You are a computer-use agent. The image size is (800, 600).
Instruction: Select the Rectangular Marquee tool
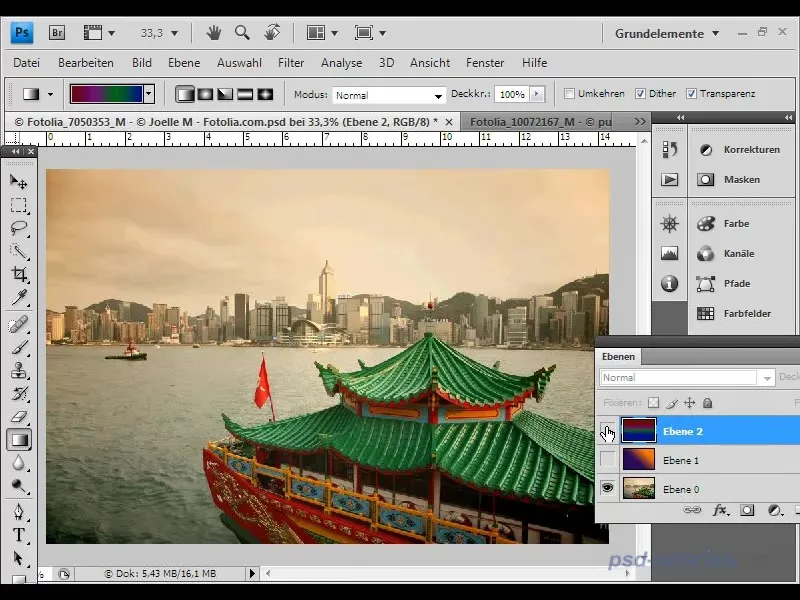pyautogui.click(x=18, y=205)
